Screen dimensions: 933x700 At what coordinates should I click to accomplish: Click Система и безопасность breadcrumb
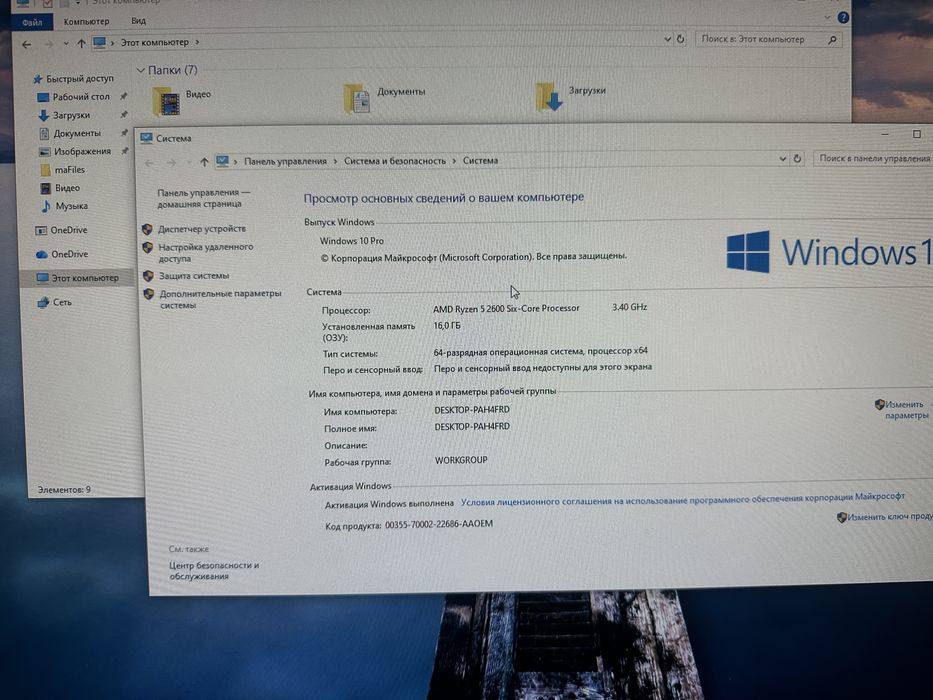[x=395, y=161]
